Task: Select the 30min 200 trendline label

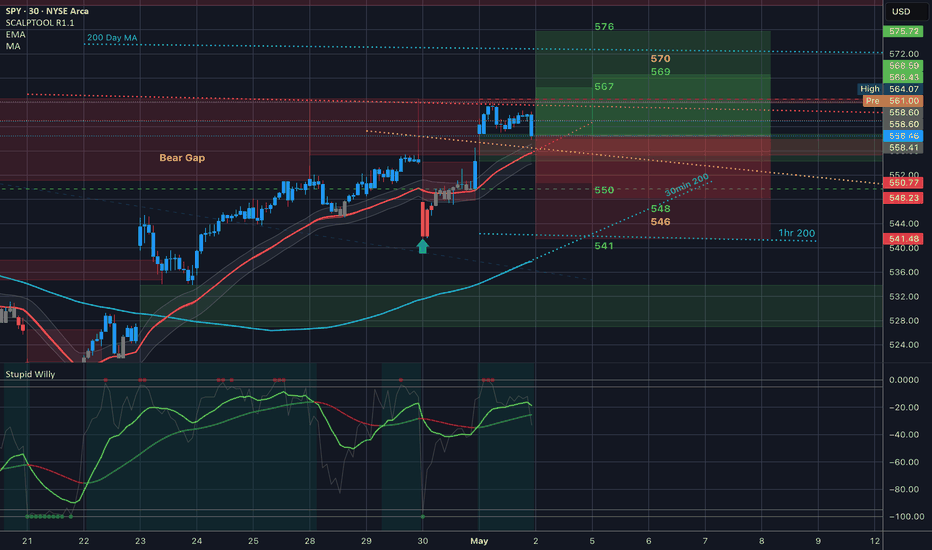Action: 687,185
